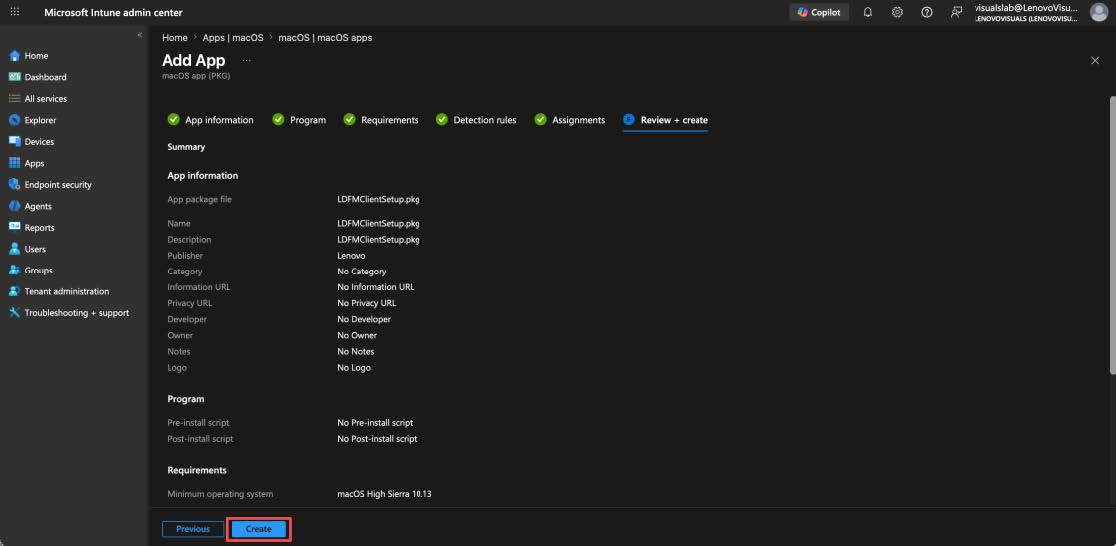Open the notifications bell icon
This screenshot has height=546, width=1116.
click(x=868, y=12)
